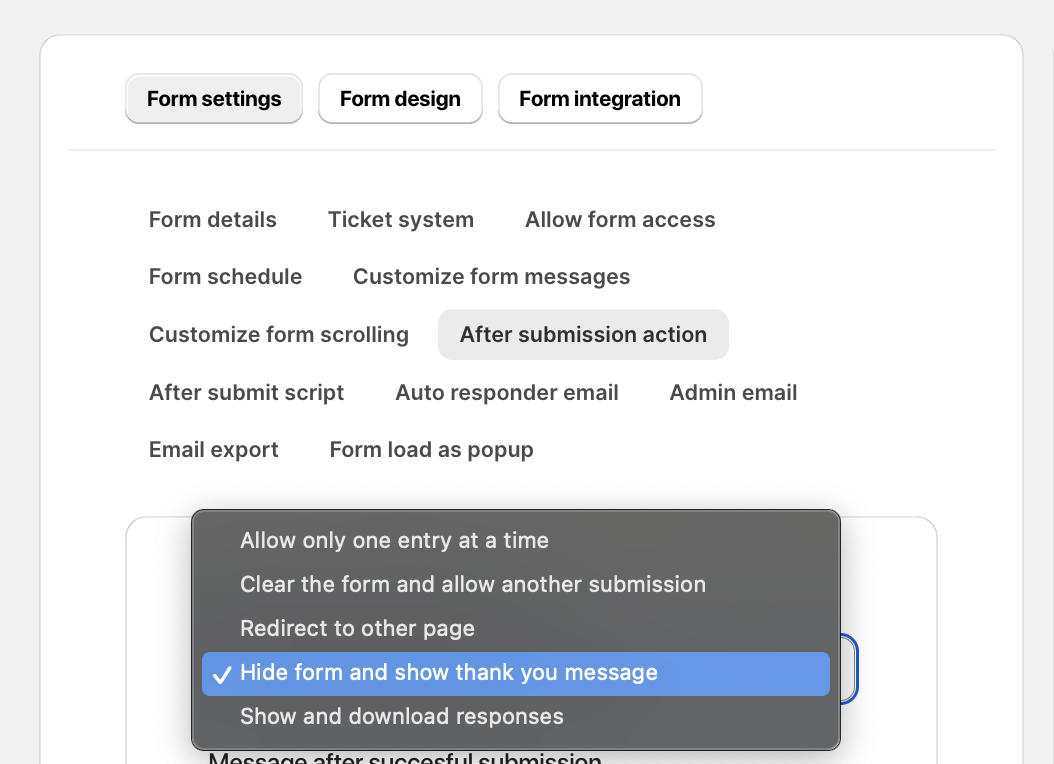Go to Auto responder email settings
Viewport: 1054px width, 764px height.
(507, 393)
